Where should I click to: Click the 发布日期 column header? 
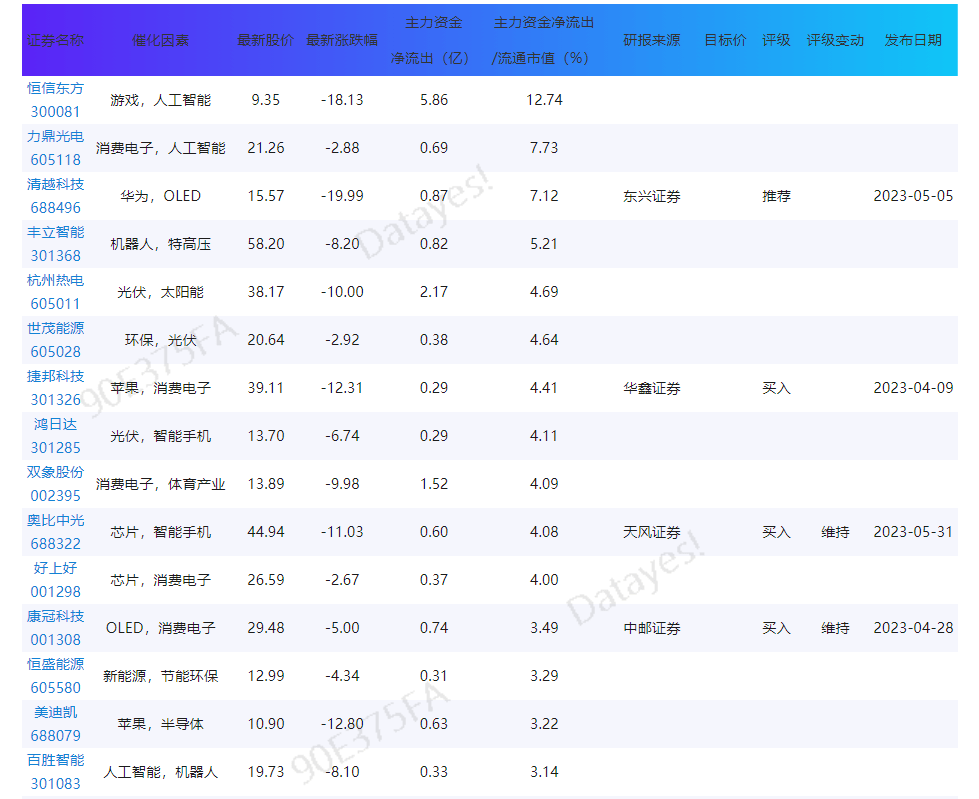[913, 41]
